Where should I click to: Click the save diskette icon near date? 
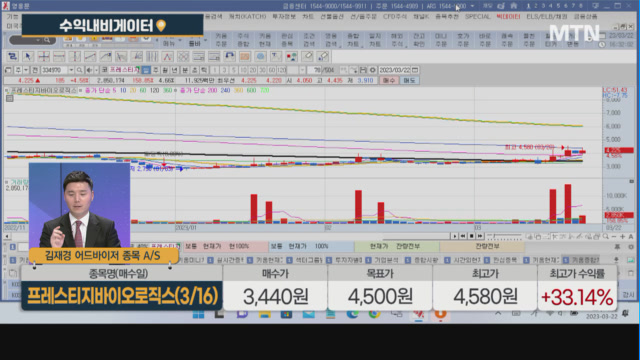click(363, 70)
